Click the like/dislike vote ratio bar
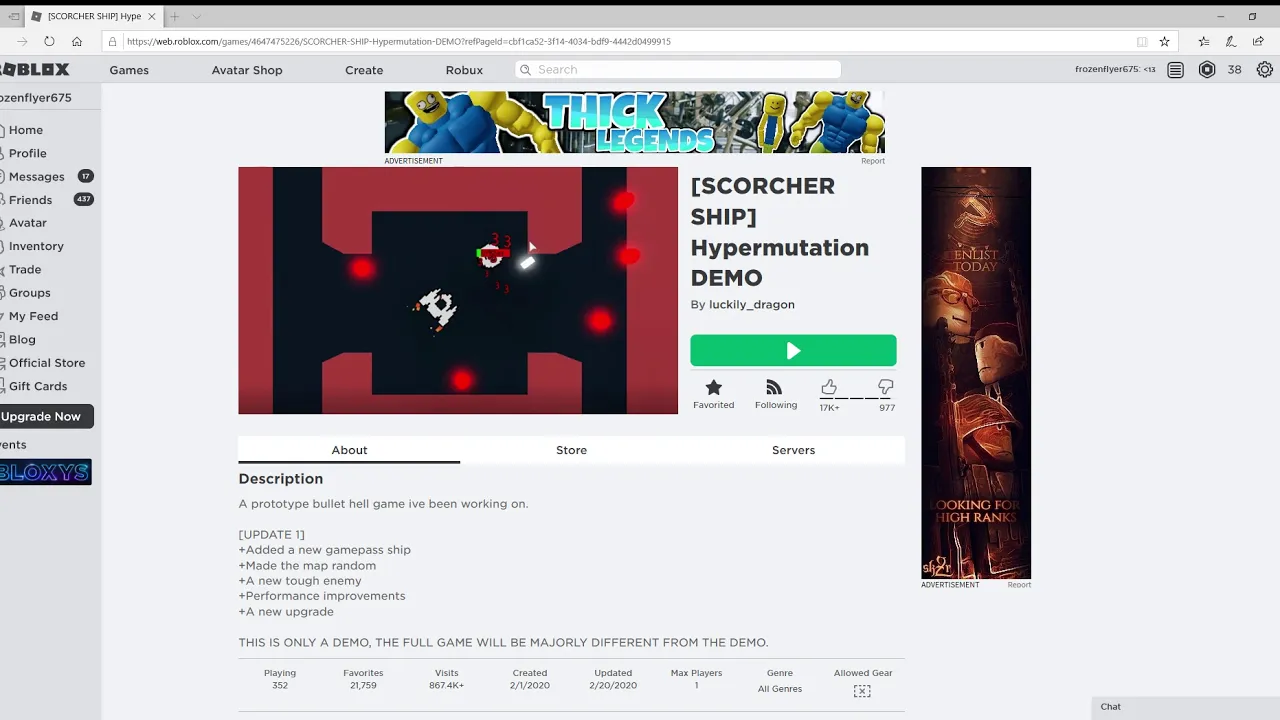The image size is (1280, 720). 857,398
